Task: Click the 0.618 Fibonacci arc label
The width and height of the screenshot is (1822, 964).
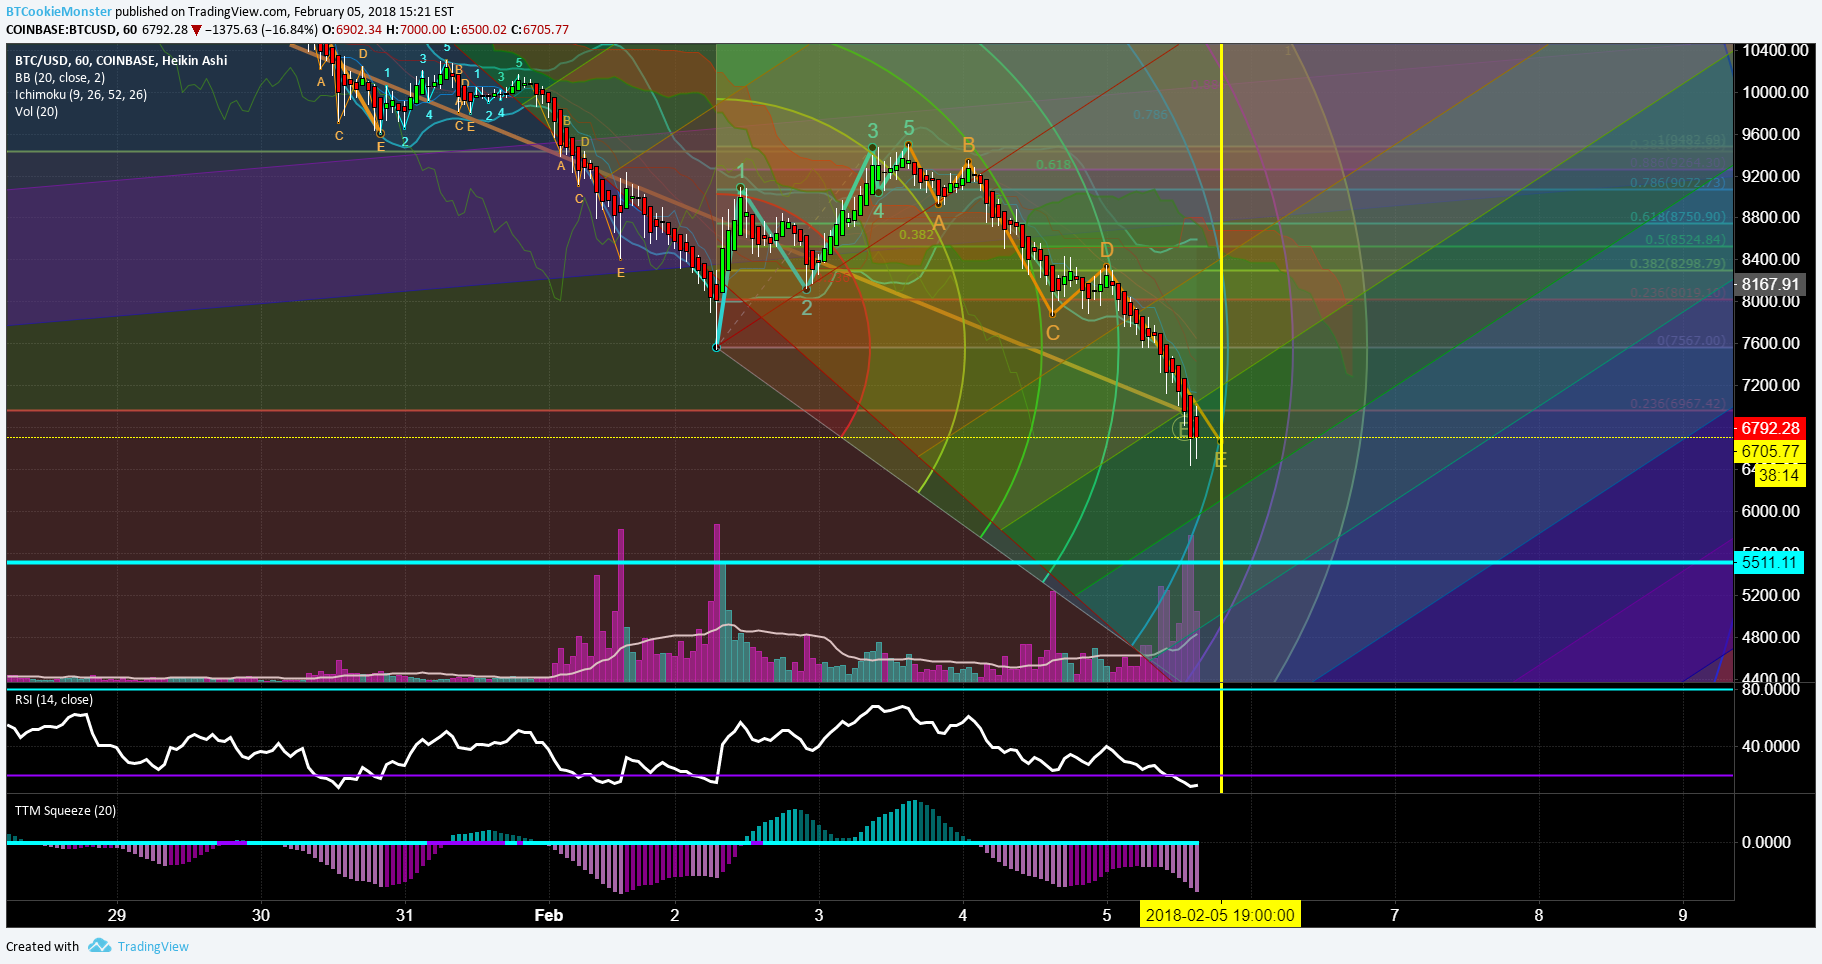Action: [x=1053, y=164]
